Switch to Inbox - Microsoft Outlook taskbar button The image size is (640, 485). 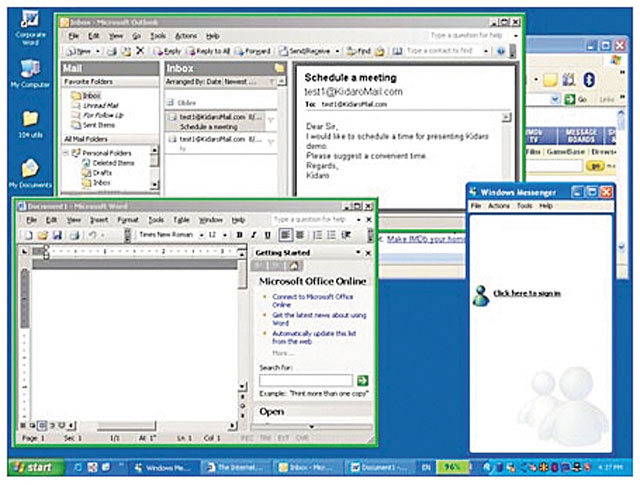[x=308, y=468]
